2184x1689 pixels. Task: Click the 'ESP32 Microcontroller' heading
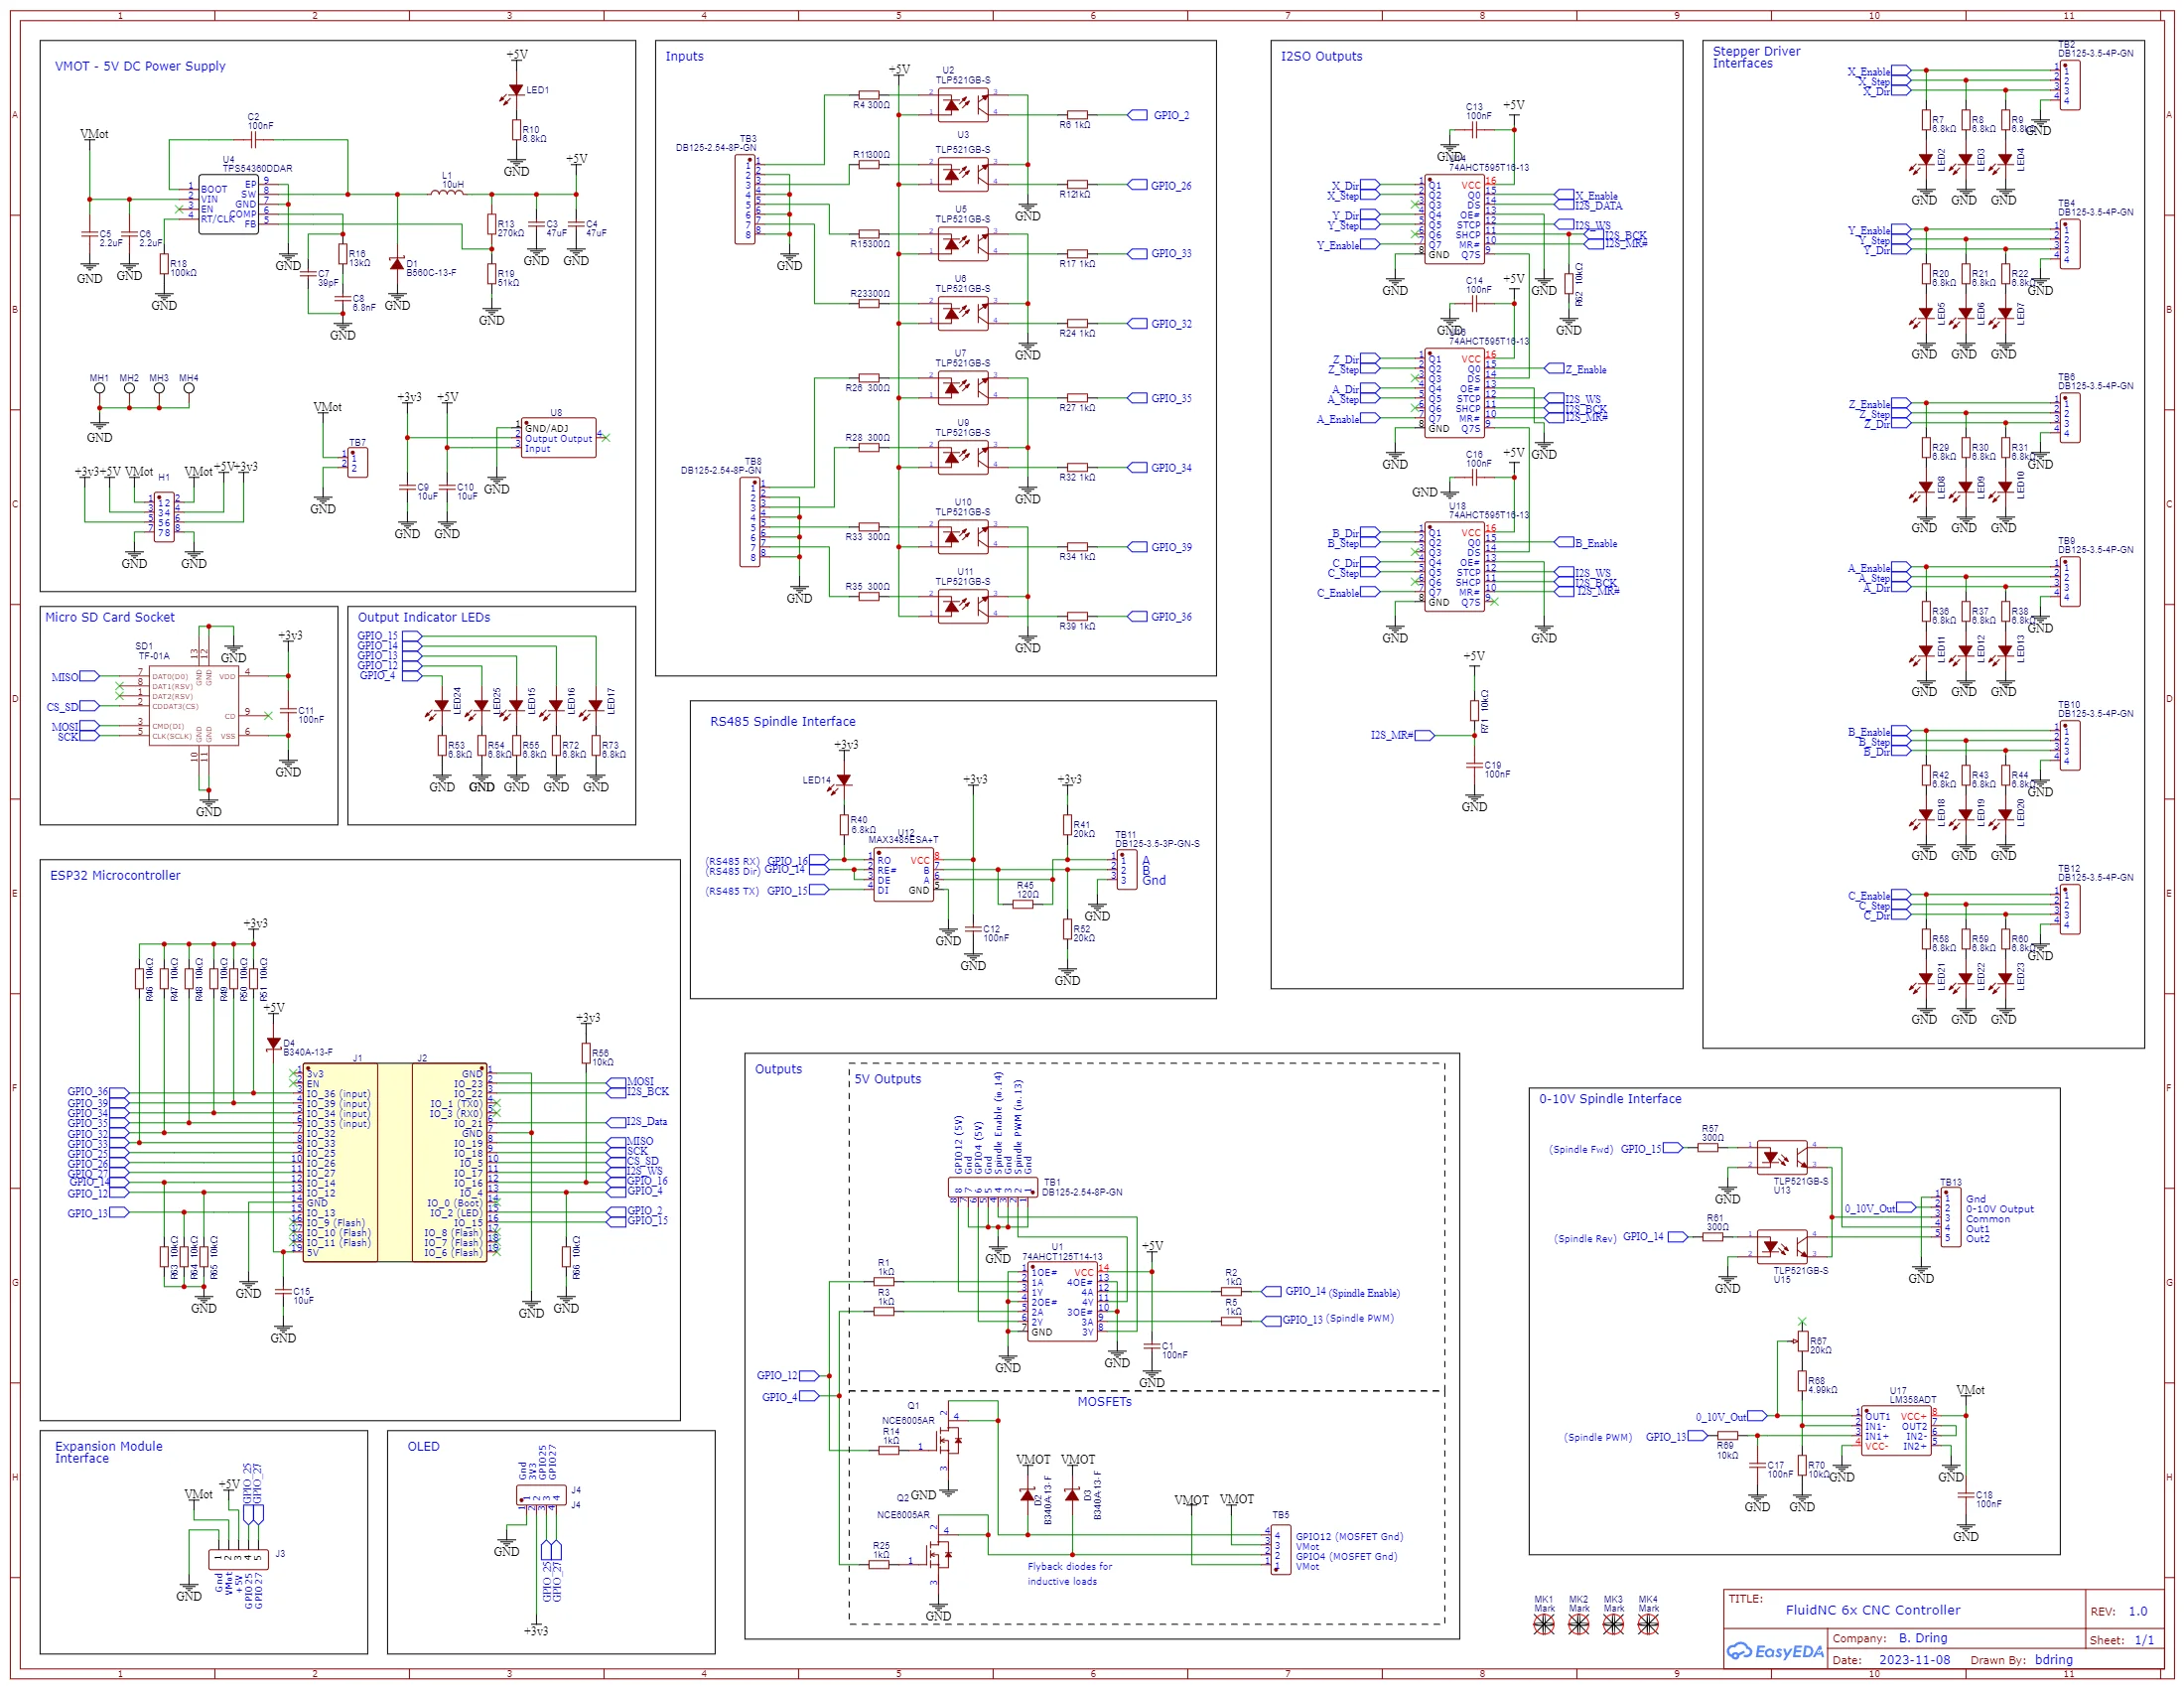116,875
